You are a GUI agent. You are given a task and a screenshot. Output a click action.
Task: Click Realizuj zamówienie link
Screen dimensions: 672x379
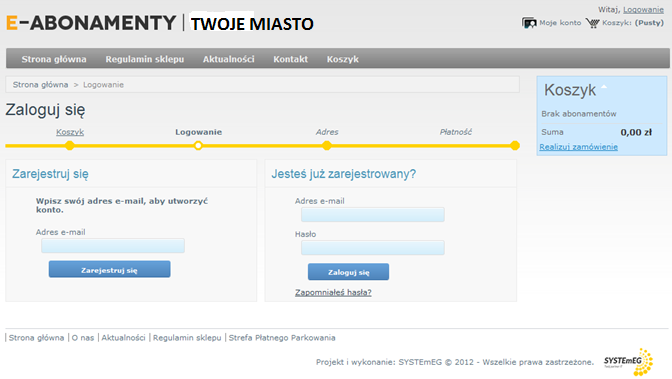click(579, 147)
